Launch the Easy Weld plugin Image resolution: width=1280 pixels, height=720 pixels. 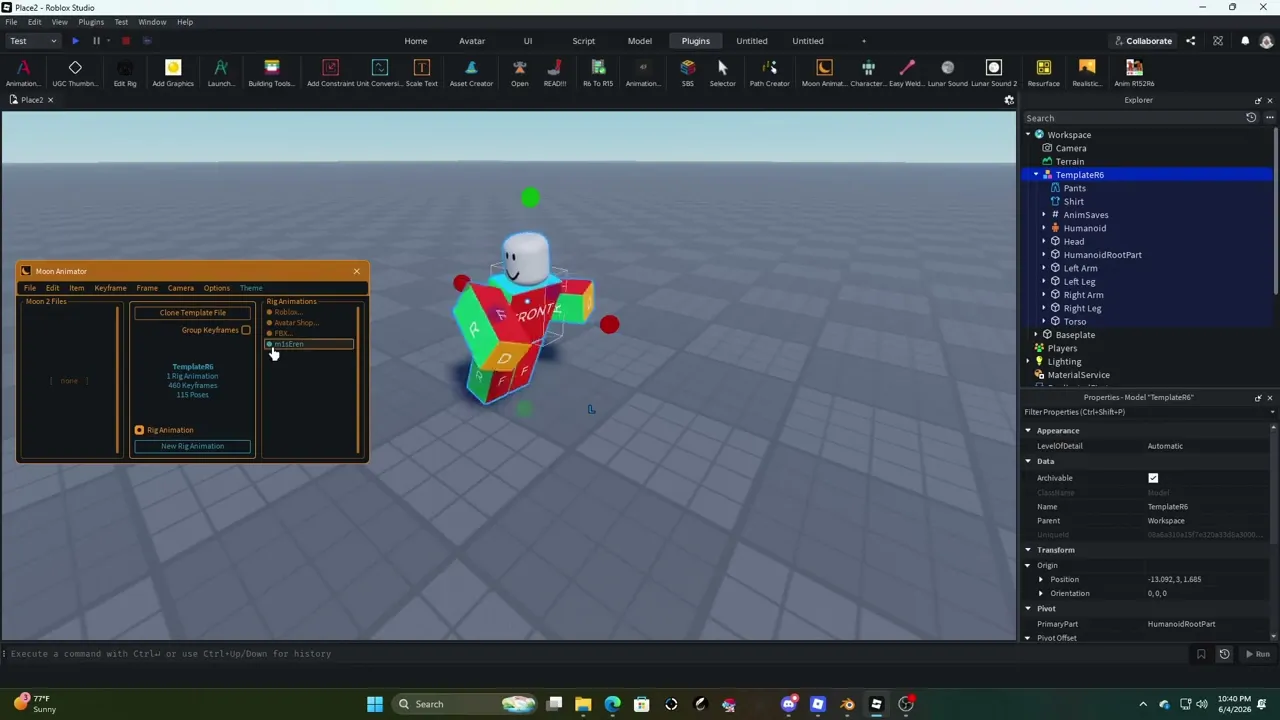(x=907, y=72)
